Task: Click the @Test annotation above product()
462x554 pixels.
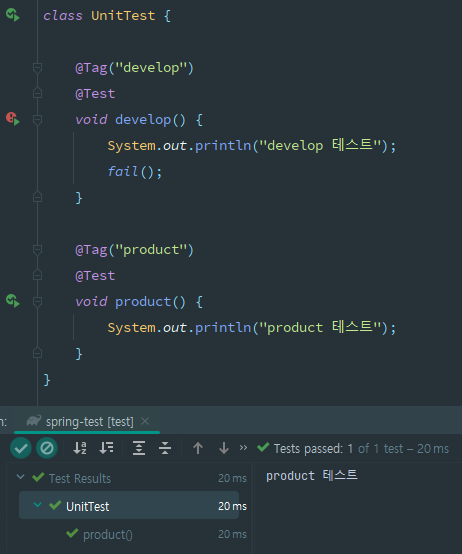Action: coord(95,276)
